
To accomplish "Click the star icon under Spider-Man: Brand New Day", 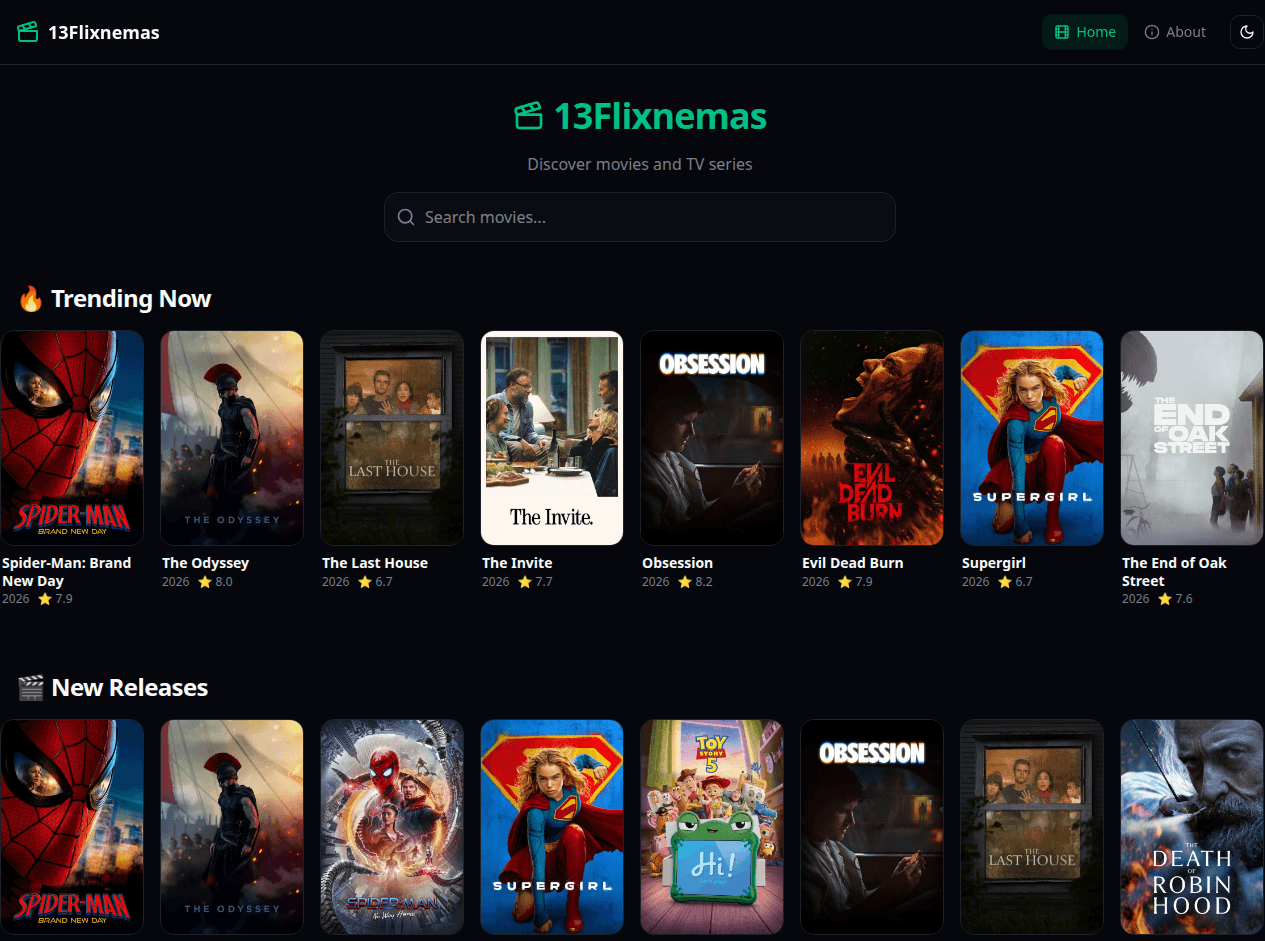I will pyautogui.click(x=45, y=600).
